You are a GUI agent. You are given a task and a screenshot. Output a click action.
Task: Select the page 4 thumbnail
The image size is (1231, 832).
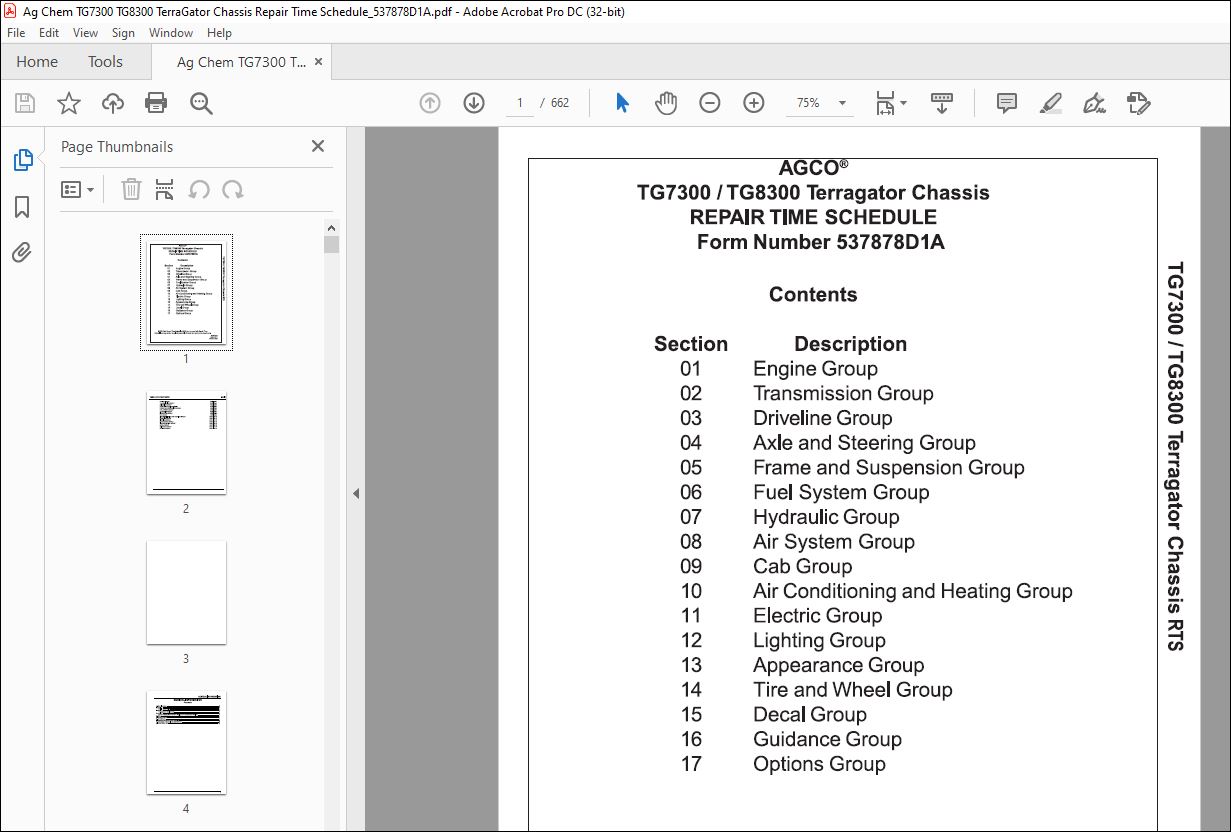[x=186, y=742]
